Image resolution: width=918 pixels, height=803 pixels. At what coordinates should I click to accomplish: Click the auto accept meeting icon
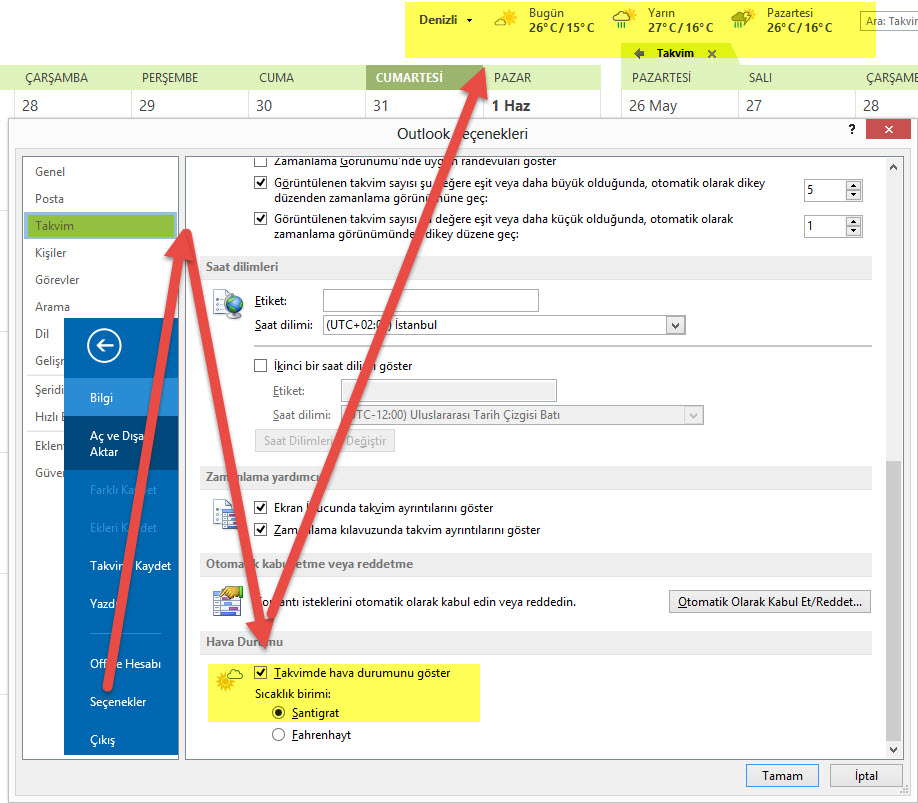click(x=227, y=601)
